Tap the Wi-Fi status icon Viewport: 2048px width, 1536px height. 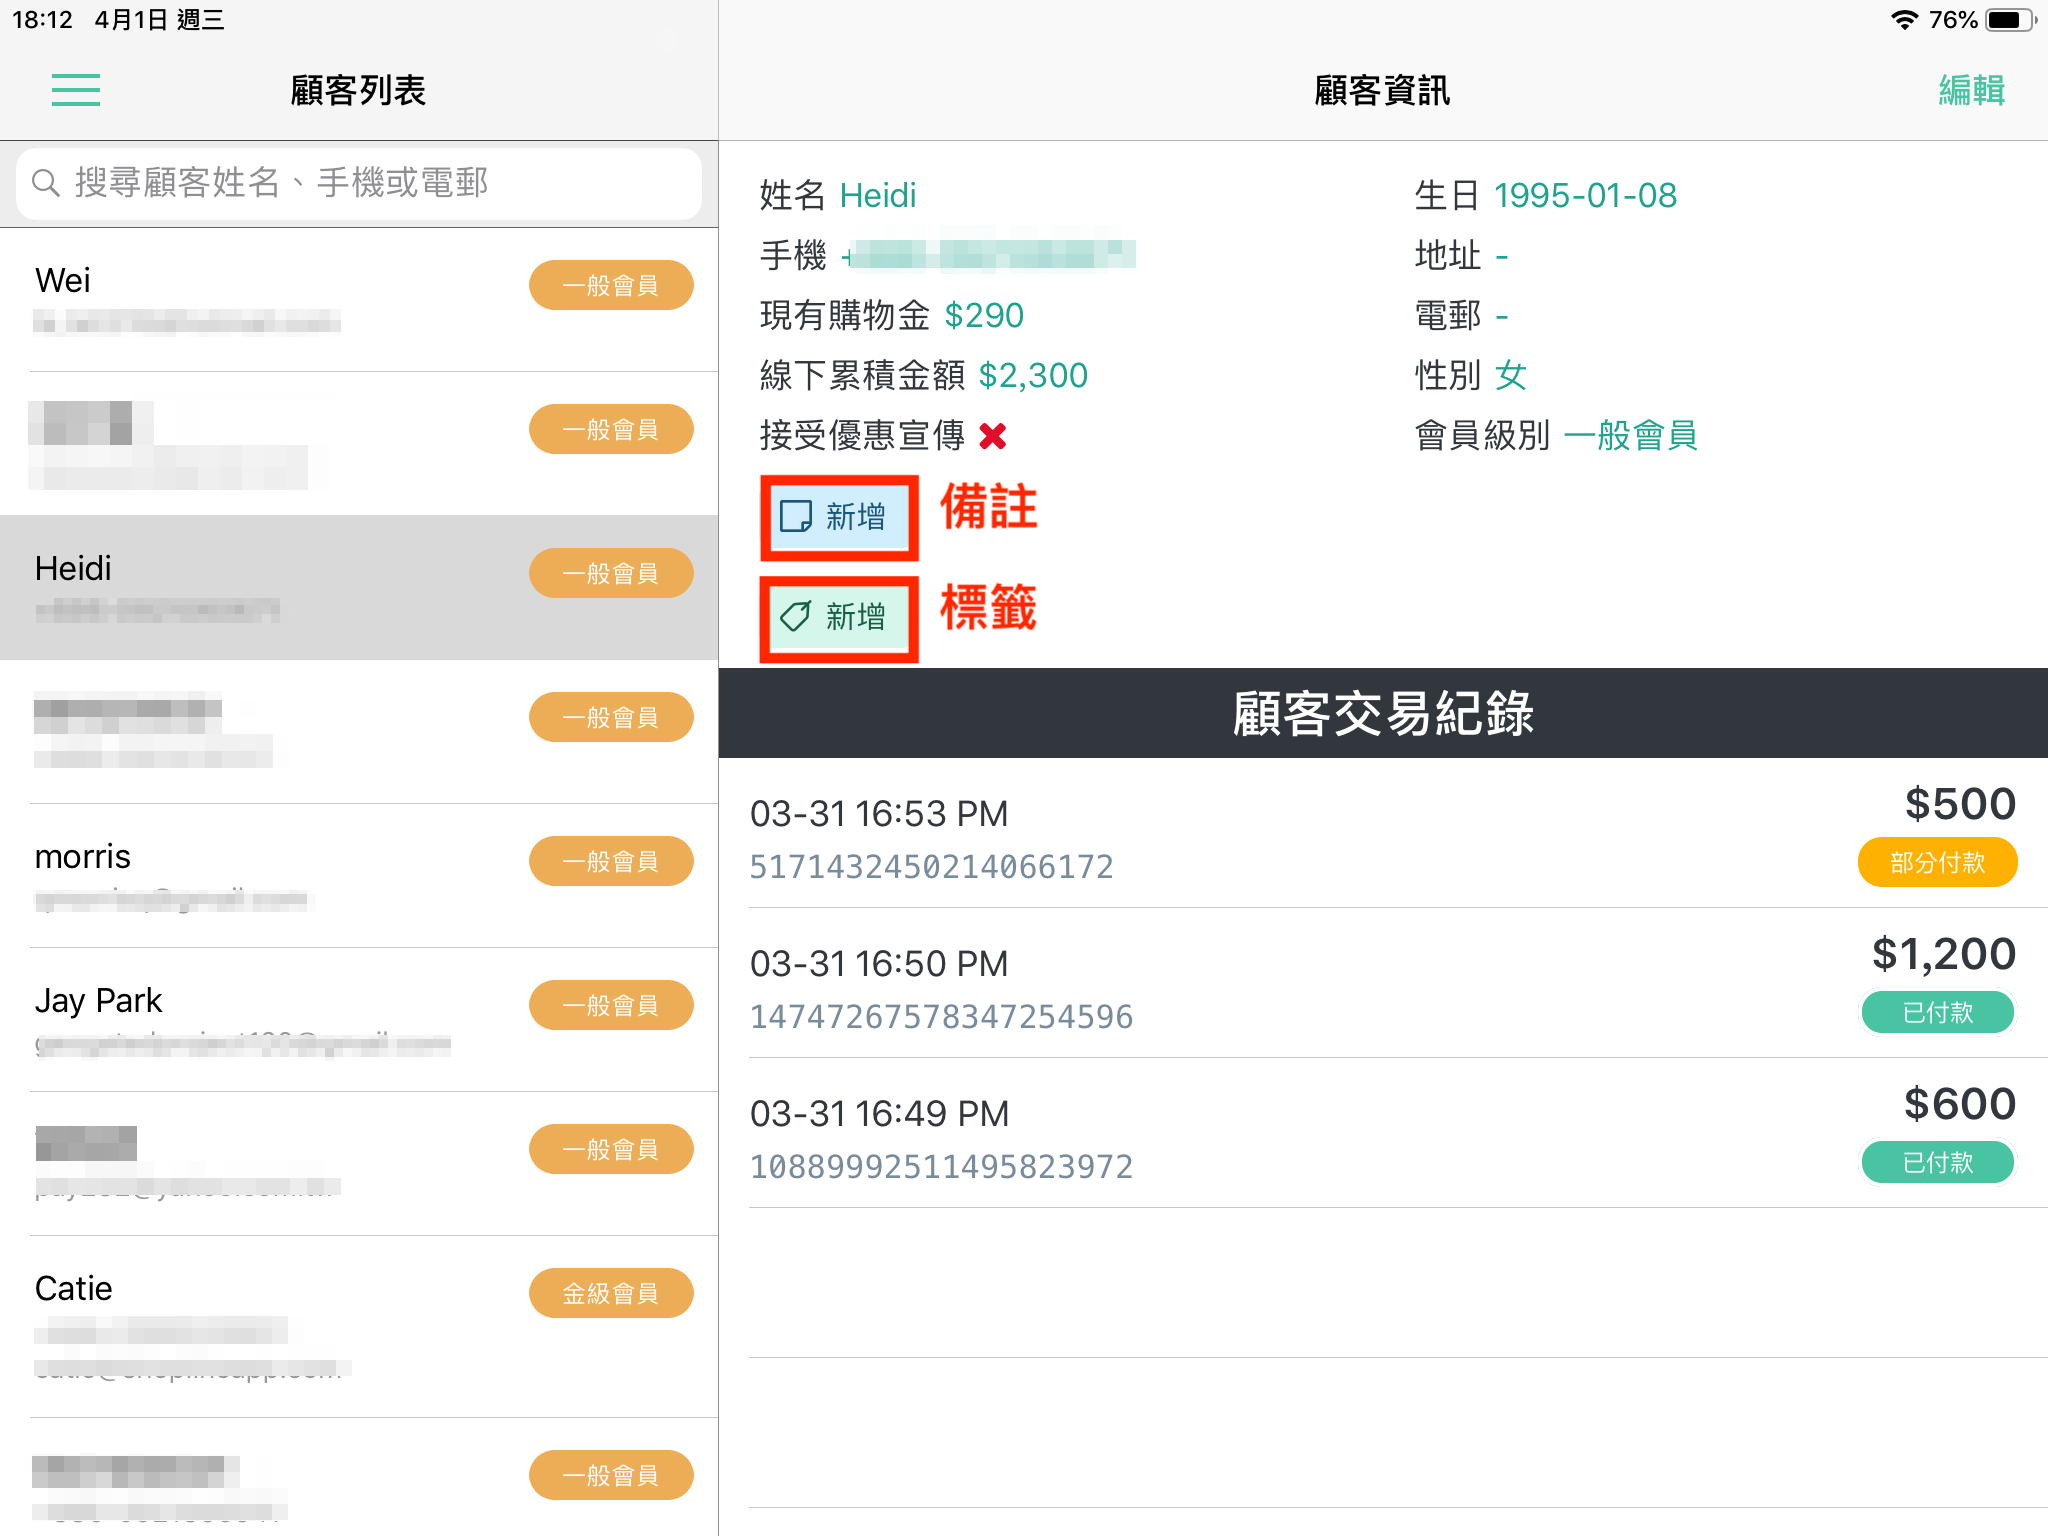1904,20
